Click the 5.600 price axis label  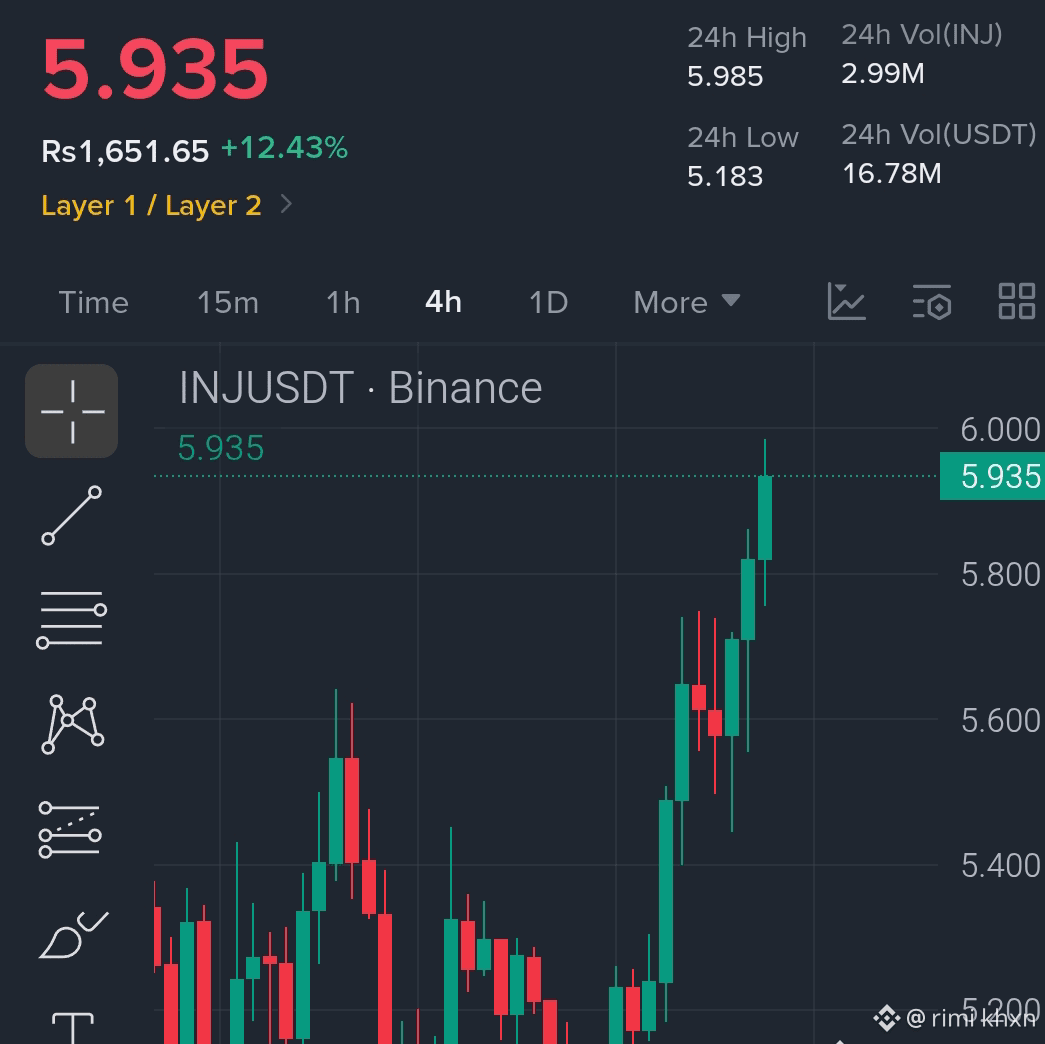(x=1000, y=720)
